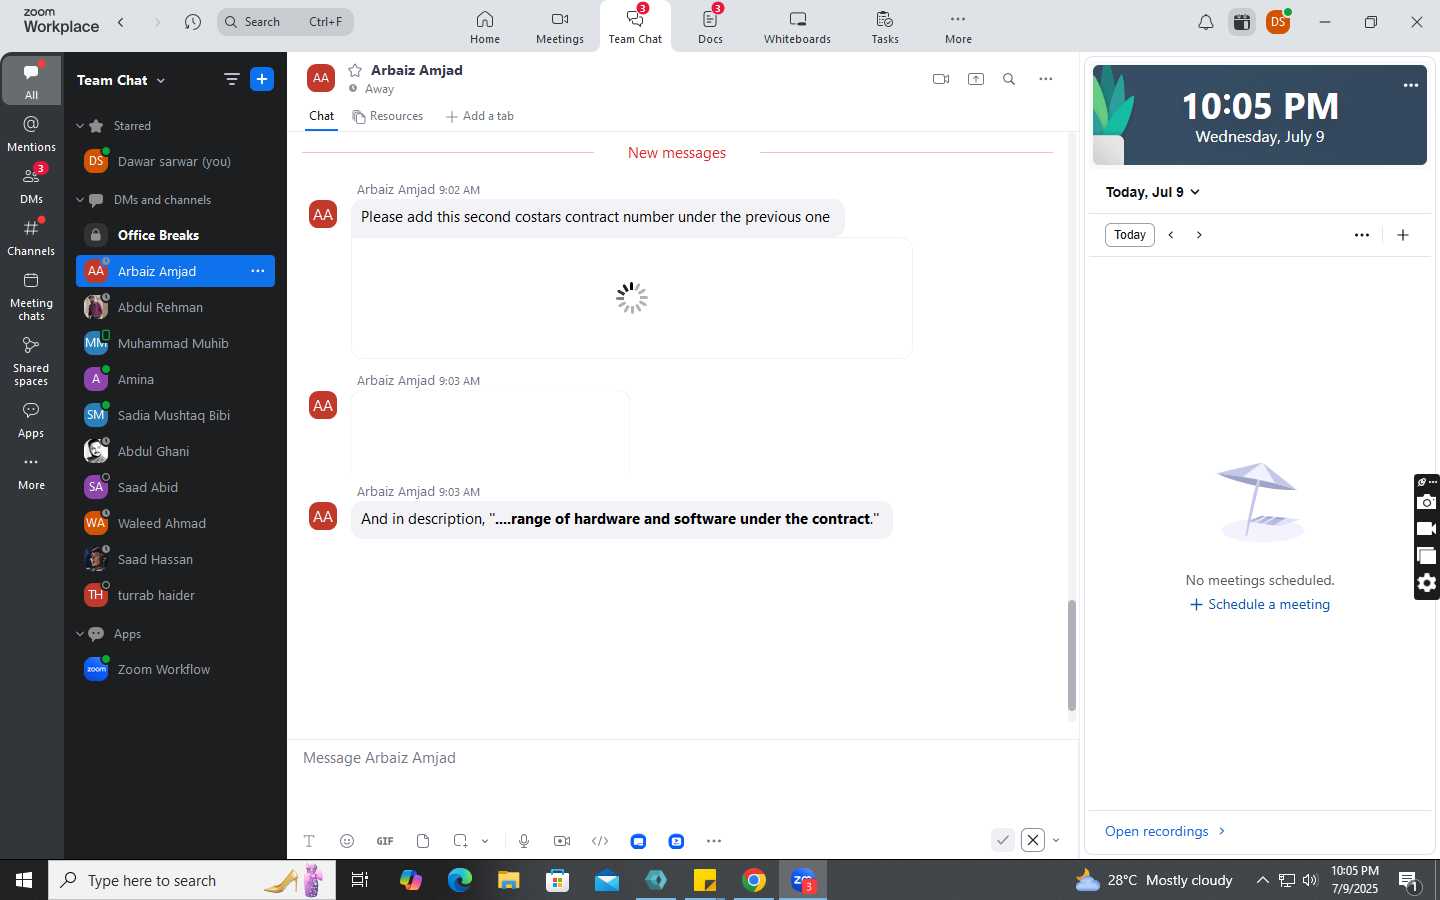Collapse the Apps section
Viewport: 1440px width, 900px height.
click(80, 634)
